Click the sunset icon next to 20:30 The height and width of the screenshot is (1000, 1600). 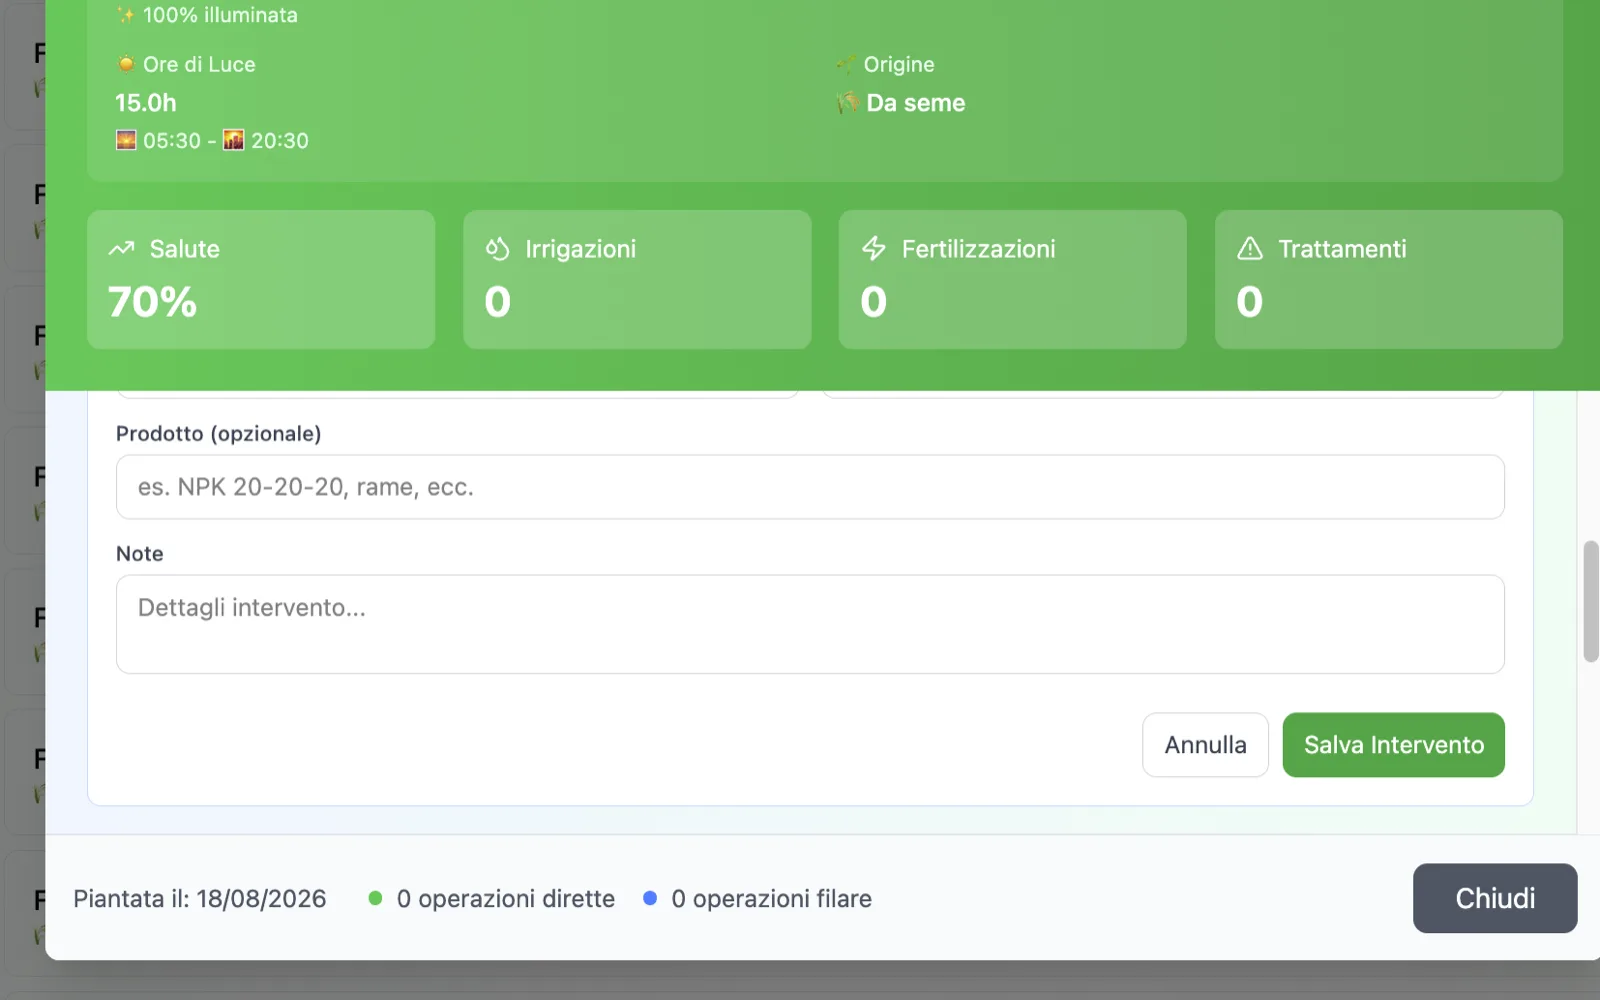click(233, 140)
